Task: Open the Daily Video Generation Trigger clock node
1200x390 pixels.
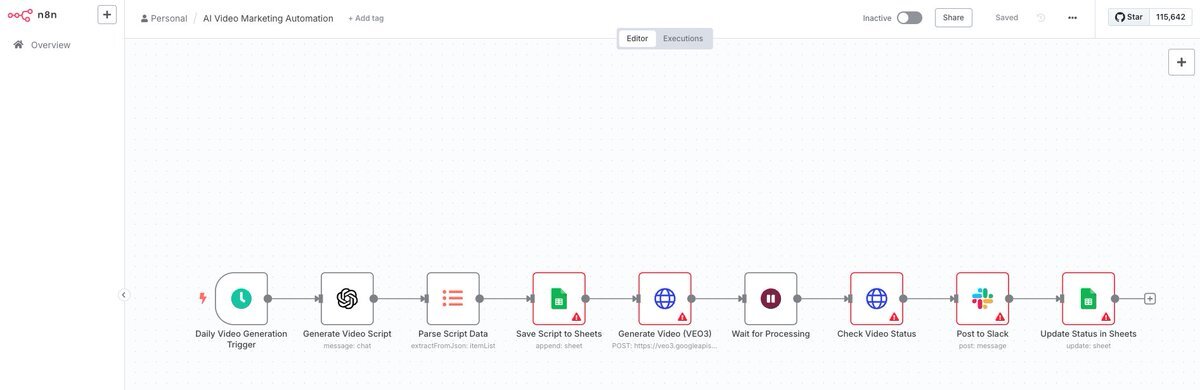Action: [x=241, y=298]
